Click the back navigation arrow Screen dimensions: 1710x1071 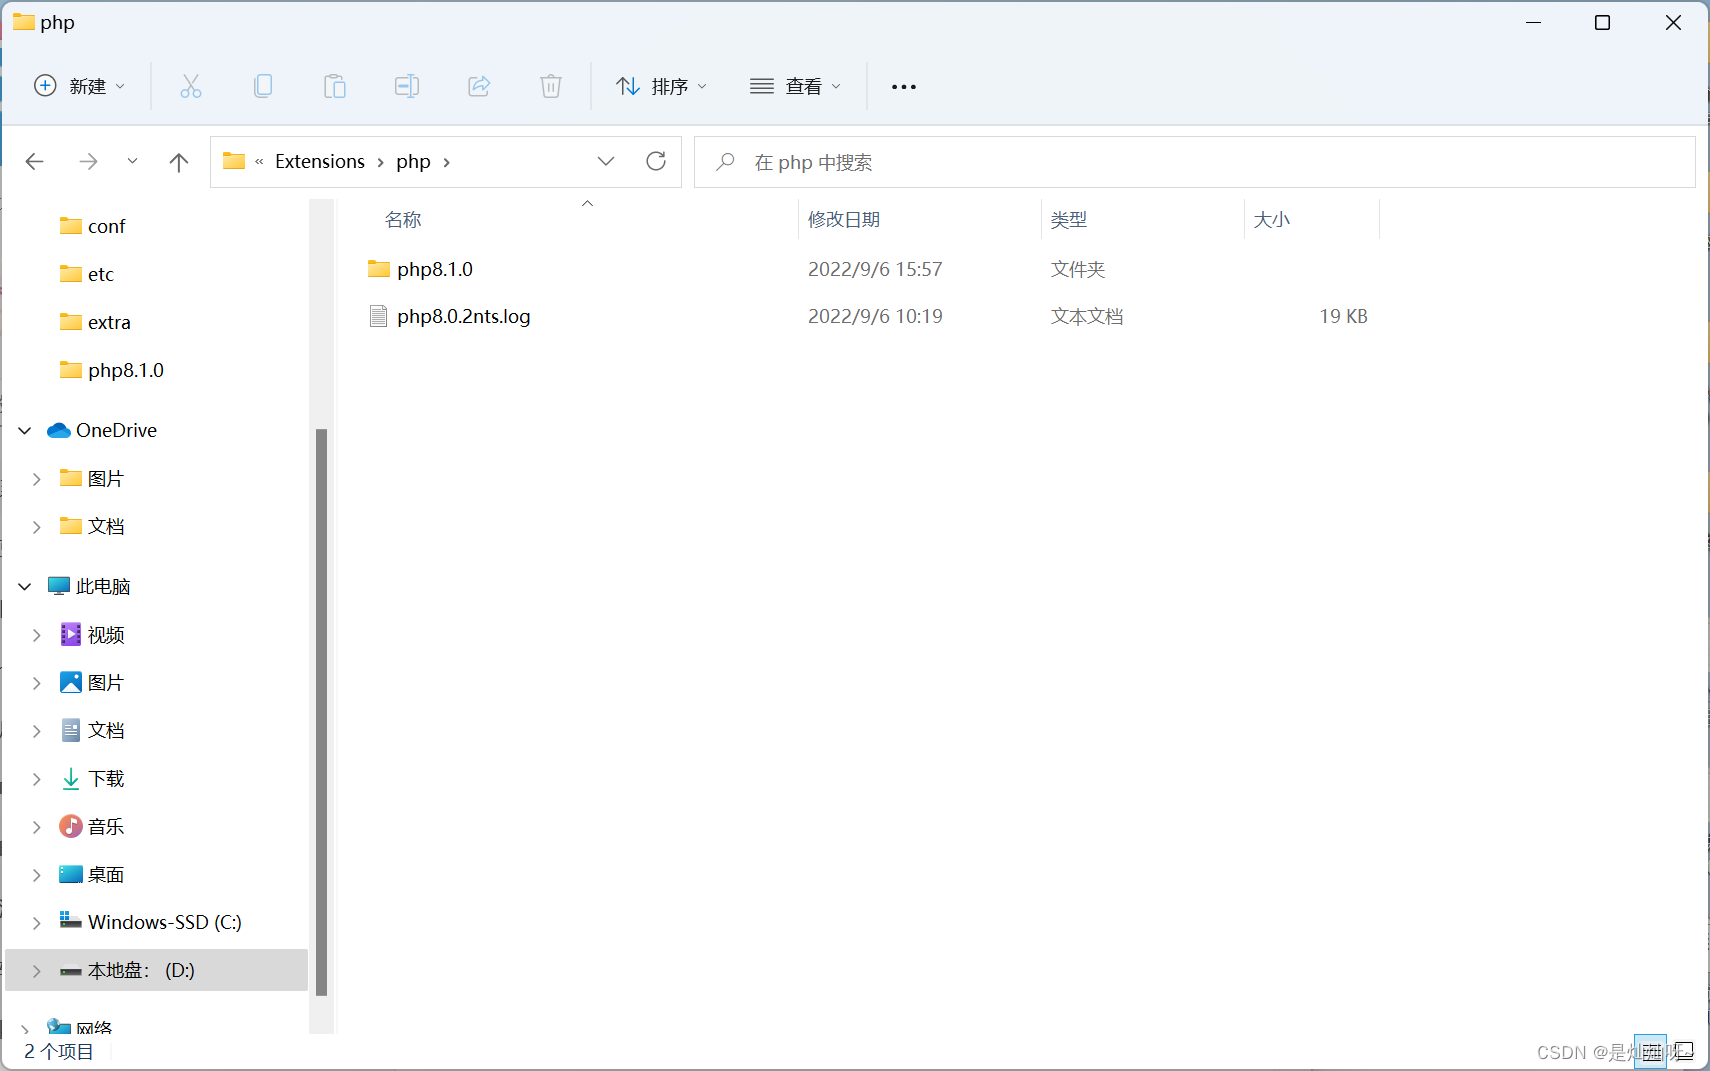[34, 161]
